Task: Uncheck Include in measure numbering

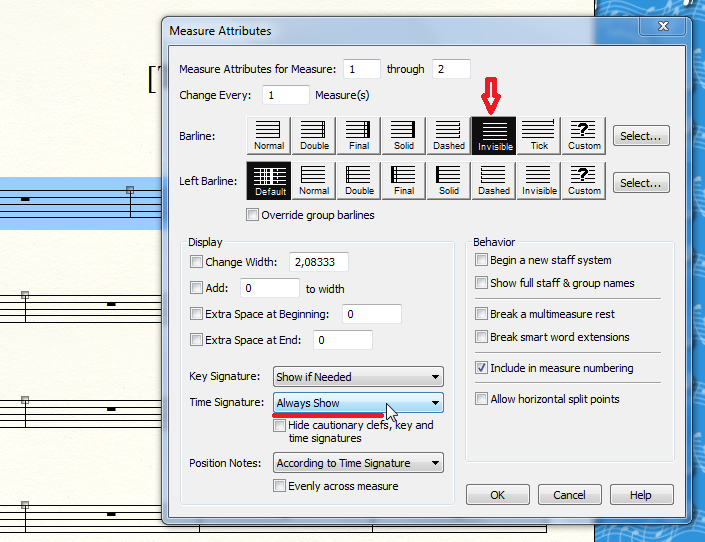Action: (482, 368)
